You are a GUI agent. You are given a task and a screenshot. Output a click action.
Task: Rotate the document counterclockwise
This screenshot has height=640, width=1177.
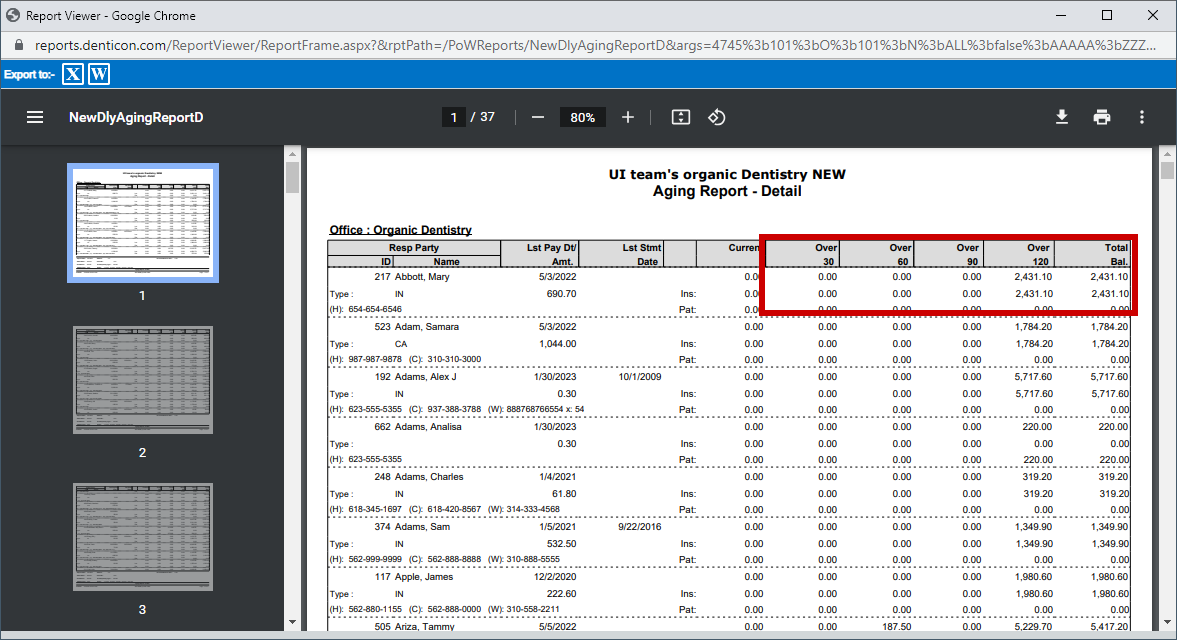click(x=716, y=117)
